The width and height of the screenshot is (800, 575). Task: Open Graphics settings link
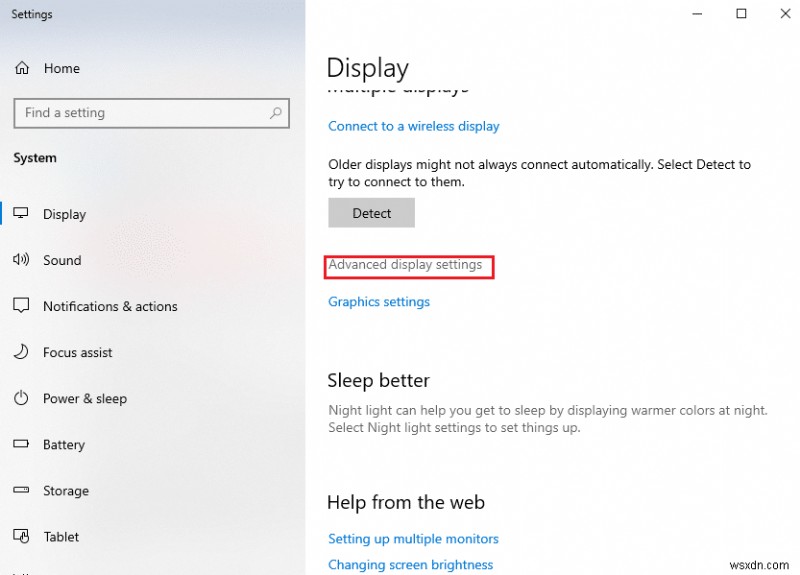click(x=379, y=301)
